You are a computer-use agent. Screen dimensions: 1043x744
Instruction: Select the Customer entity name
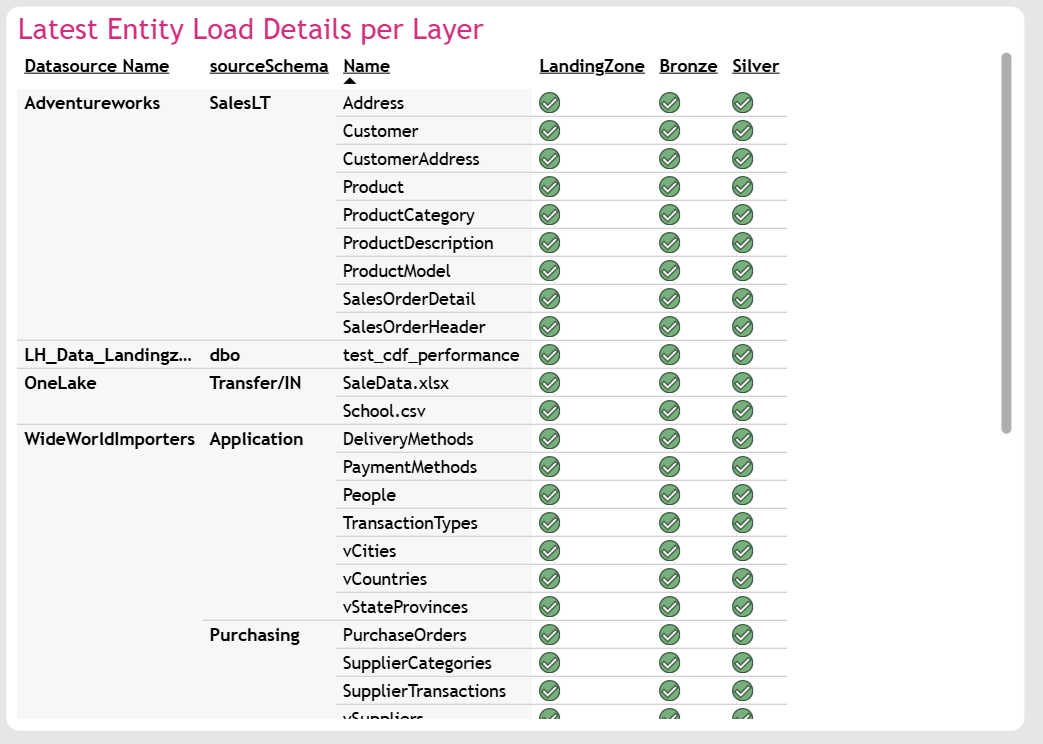[x=380, y=131]
